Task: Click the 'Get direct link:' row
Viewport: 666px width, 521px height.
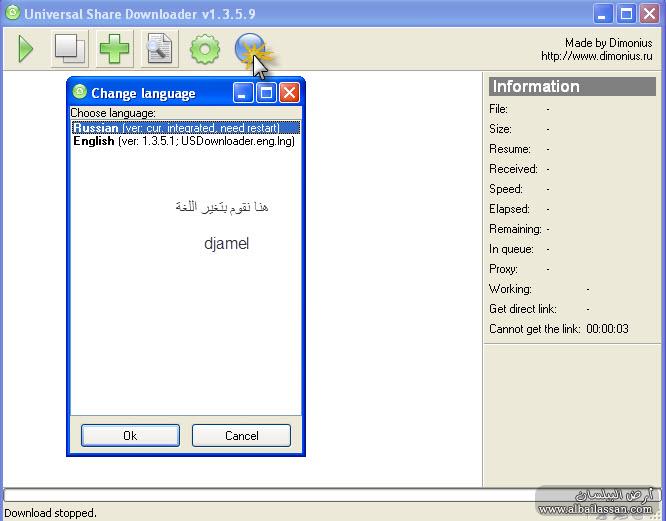Action: click(539, 309)
